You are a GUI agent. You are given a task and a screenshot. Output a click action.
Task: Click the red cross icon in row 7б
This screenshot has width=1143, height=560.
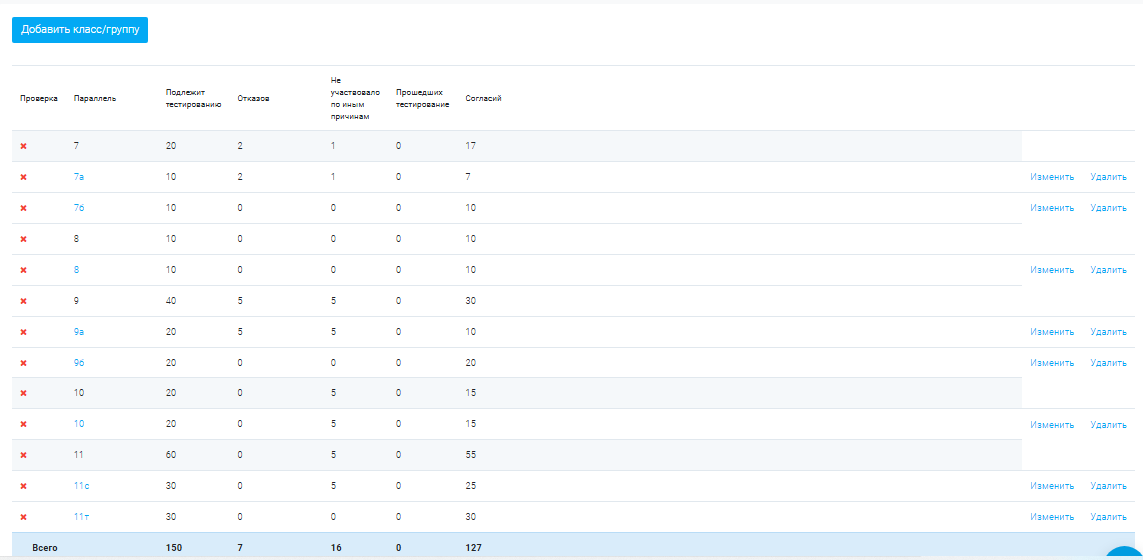[x=24, y=208]
